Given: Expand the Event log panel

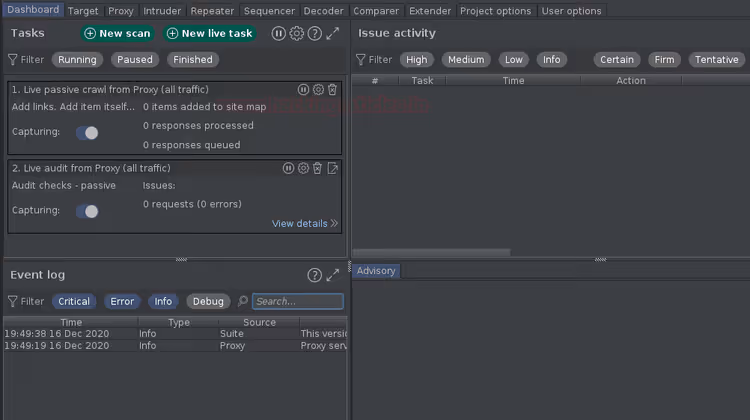Looking at the screenshot, I should (332, 275).
